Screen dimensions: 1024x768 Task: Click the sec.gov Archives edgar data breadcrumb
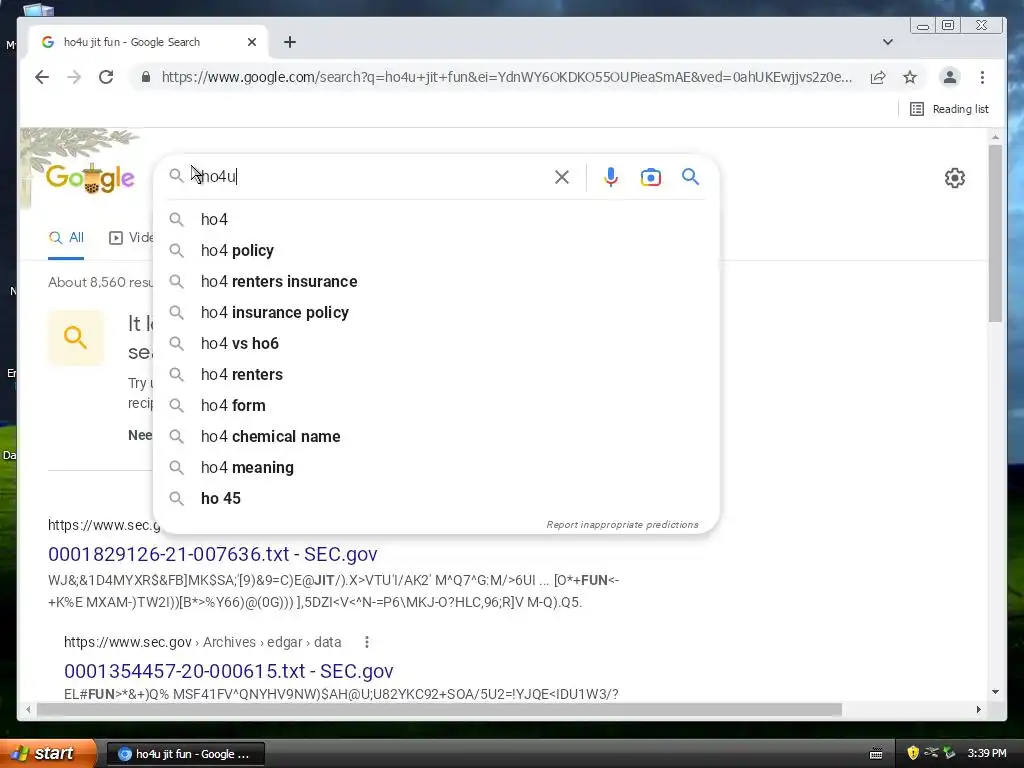tap(202, 642)
